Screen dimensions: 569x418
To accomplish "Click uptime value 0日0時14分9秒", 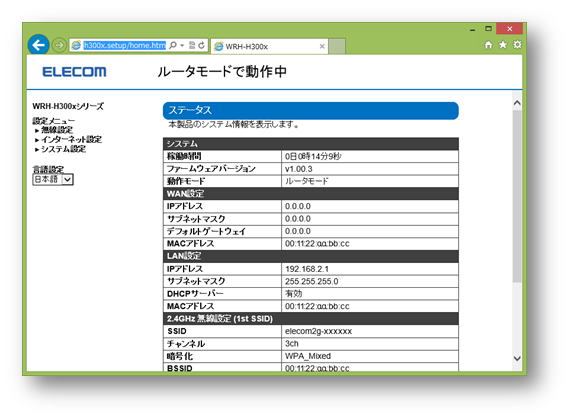I will [313, 156].
